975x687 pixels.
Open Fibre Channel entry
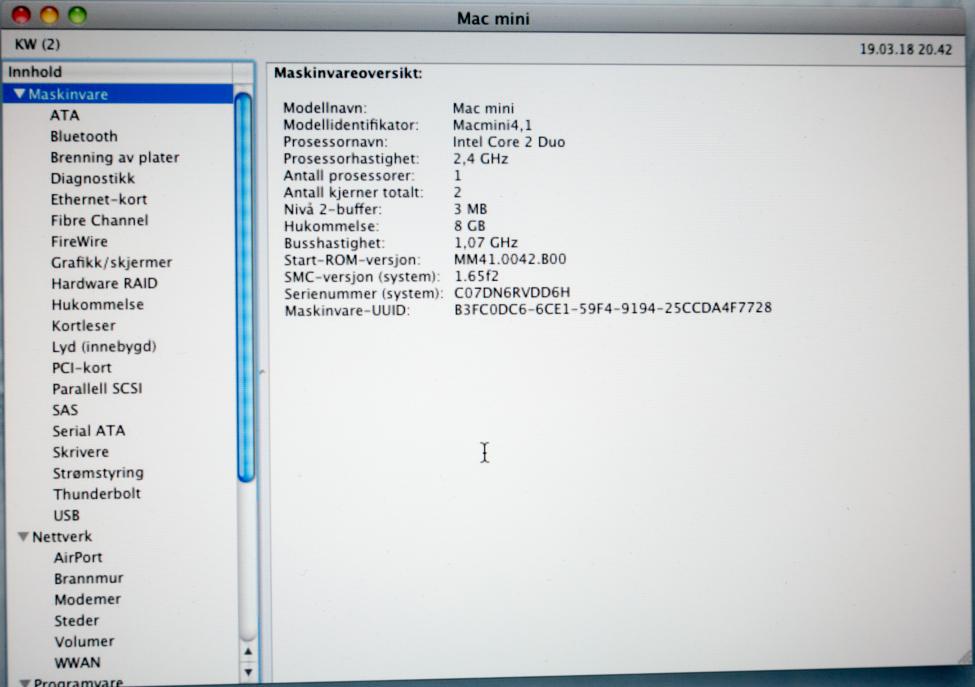(99, 221)
